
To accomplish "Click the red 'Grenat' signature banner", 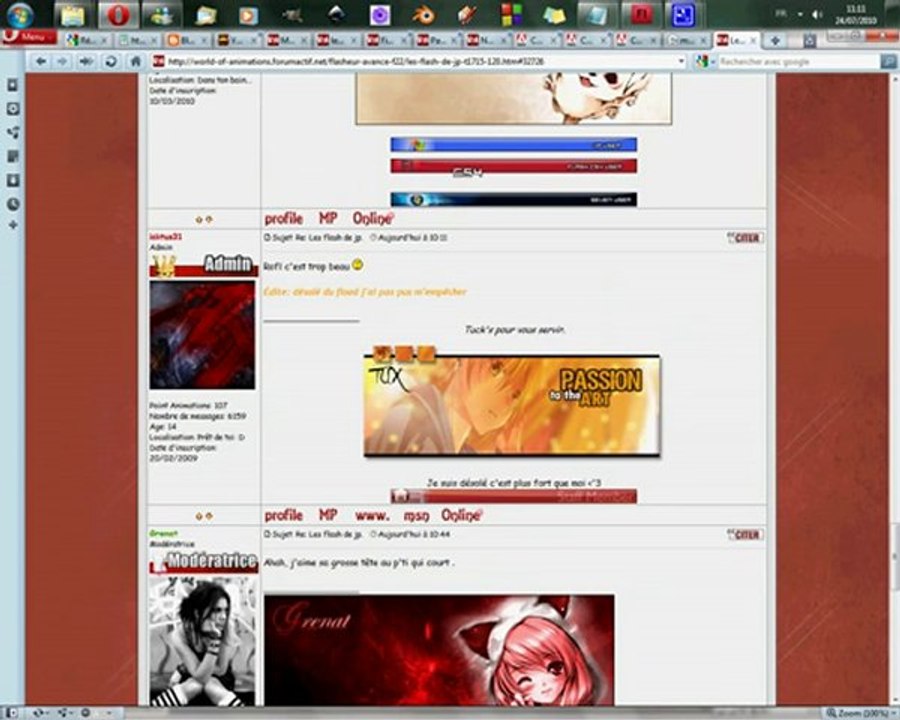I will click(x=439, y=651).
